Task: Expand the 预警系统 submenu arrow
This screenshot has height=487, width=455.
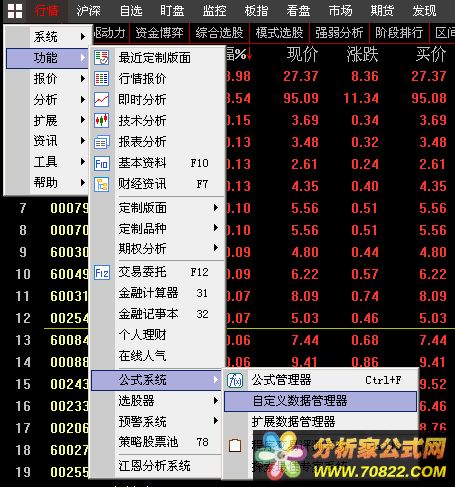Action: point(216,421)
